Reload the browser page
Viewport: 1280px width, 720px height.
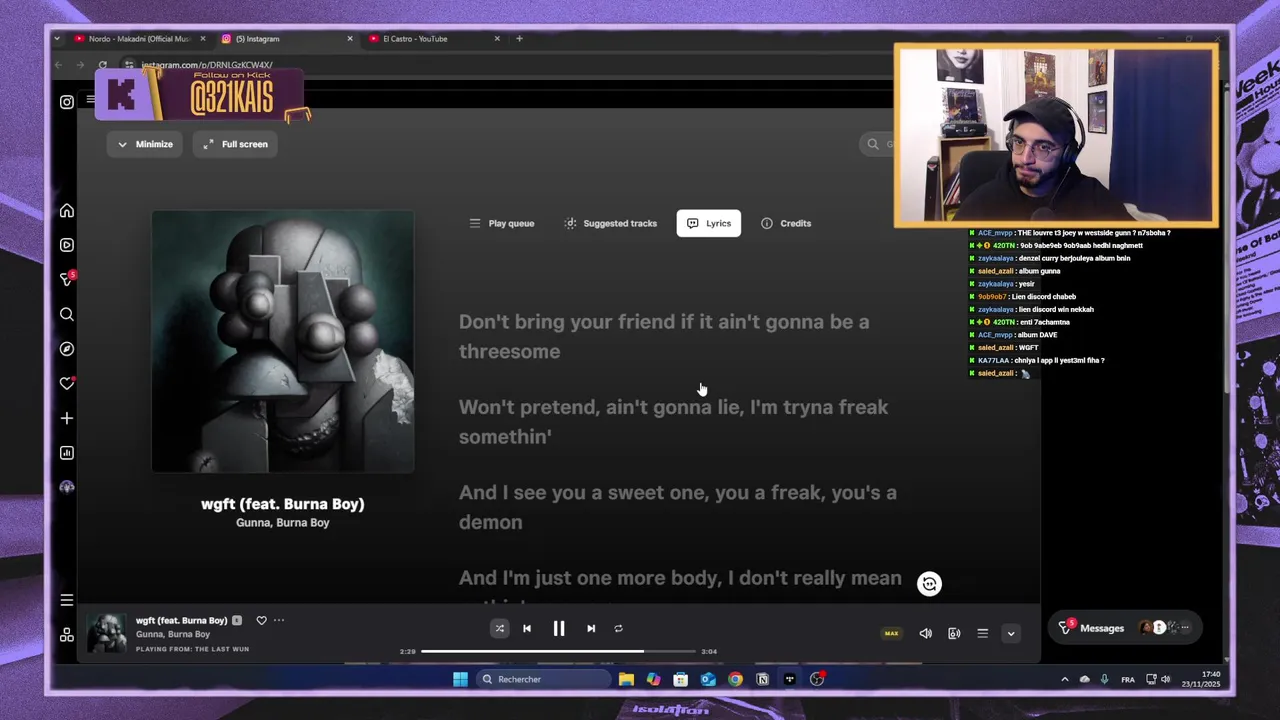click(x=102, y=65)
